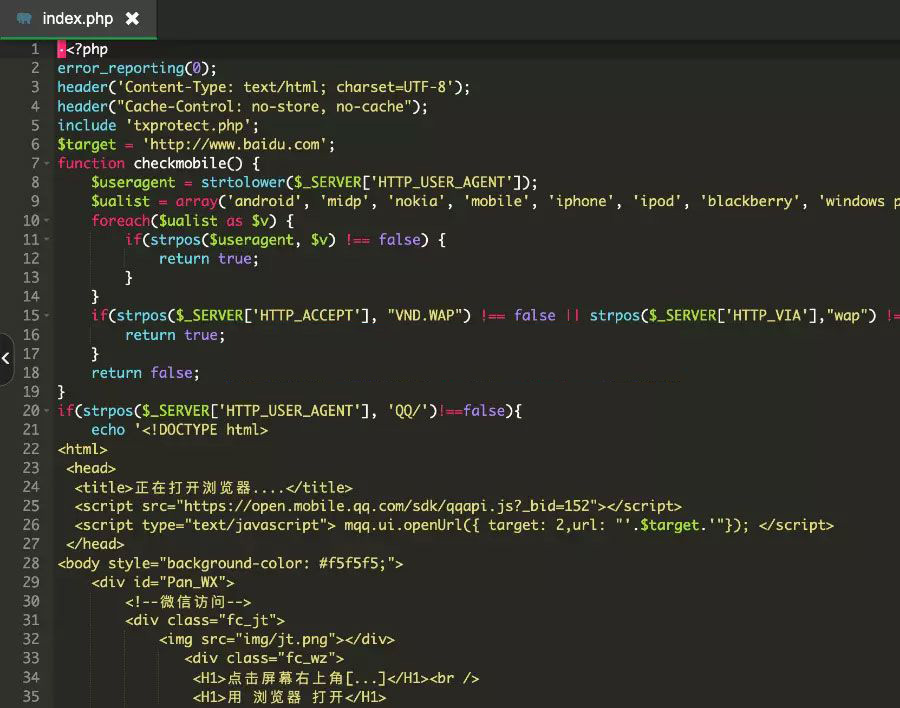Fold the foreach block at line 10

tap(47, 221)
